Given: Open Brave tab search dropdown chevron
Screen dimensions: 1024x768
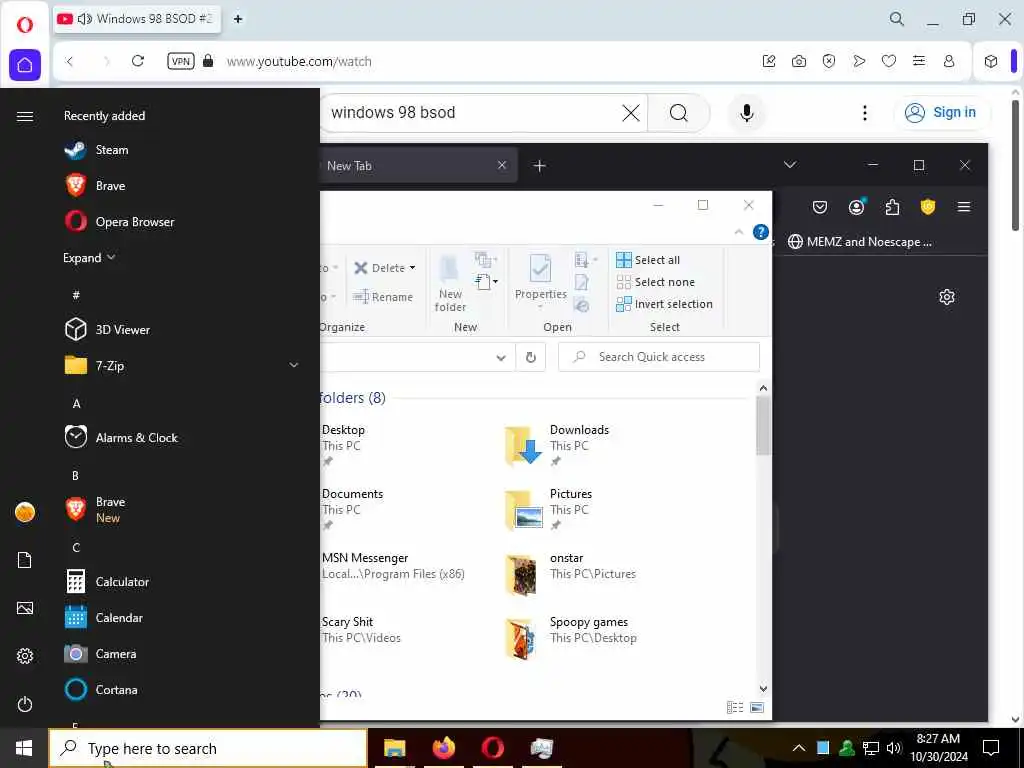Looking at the screenshot, I should click(x=790, y=165).
